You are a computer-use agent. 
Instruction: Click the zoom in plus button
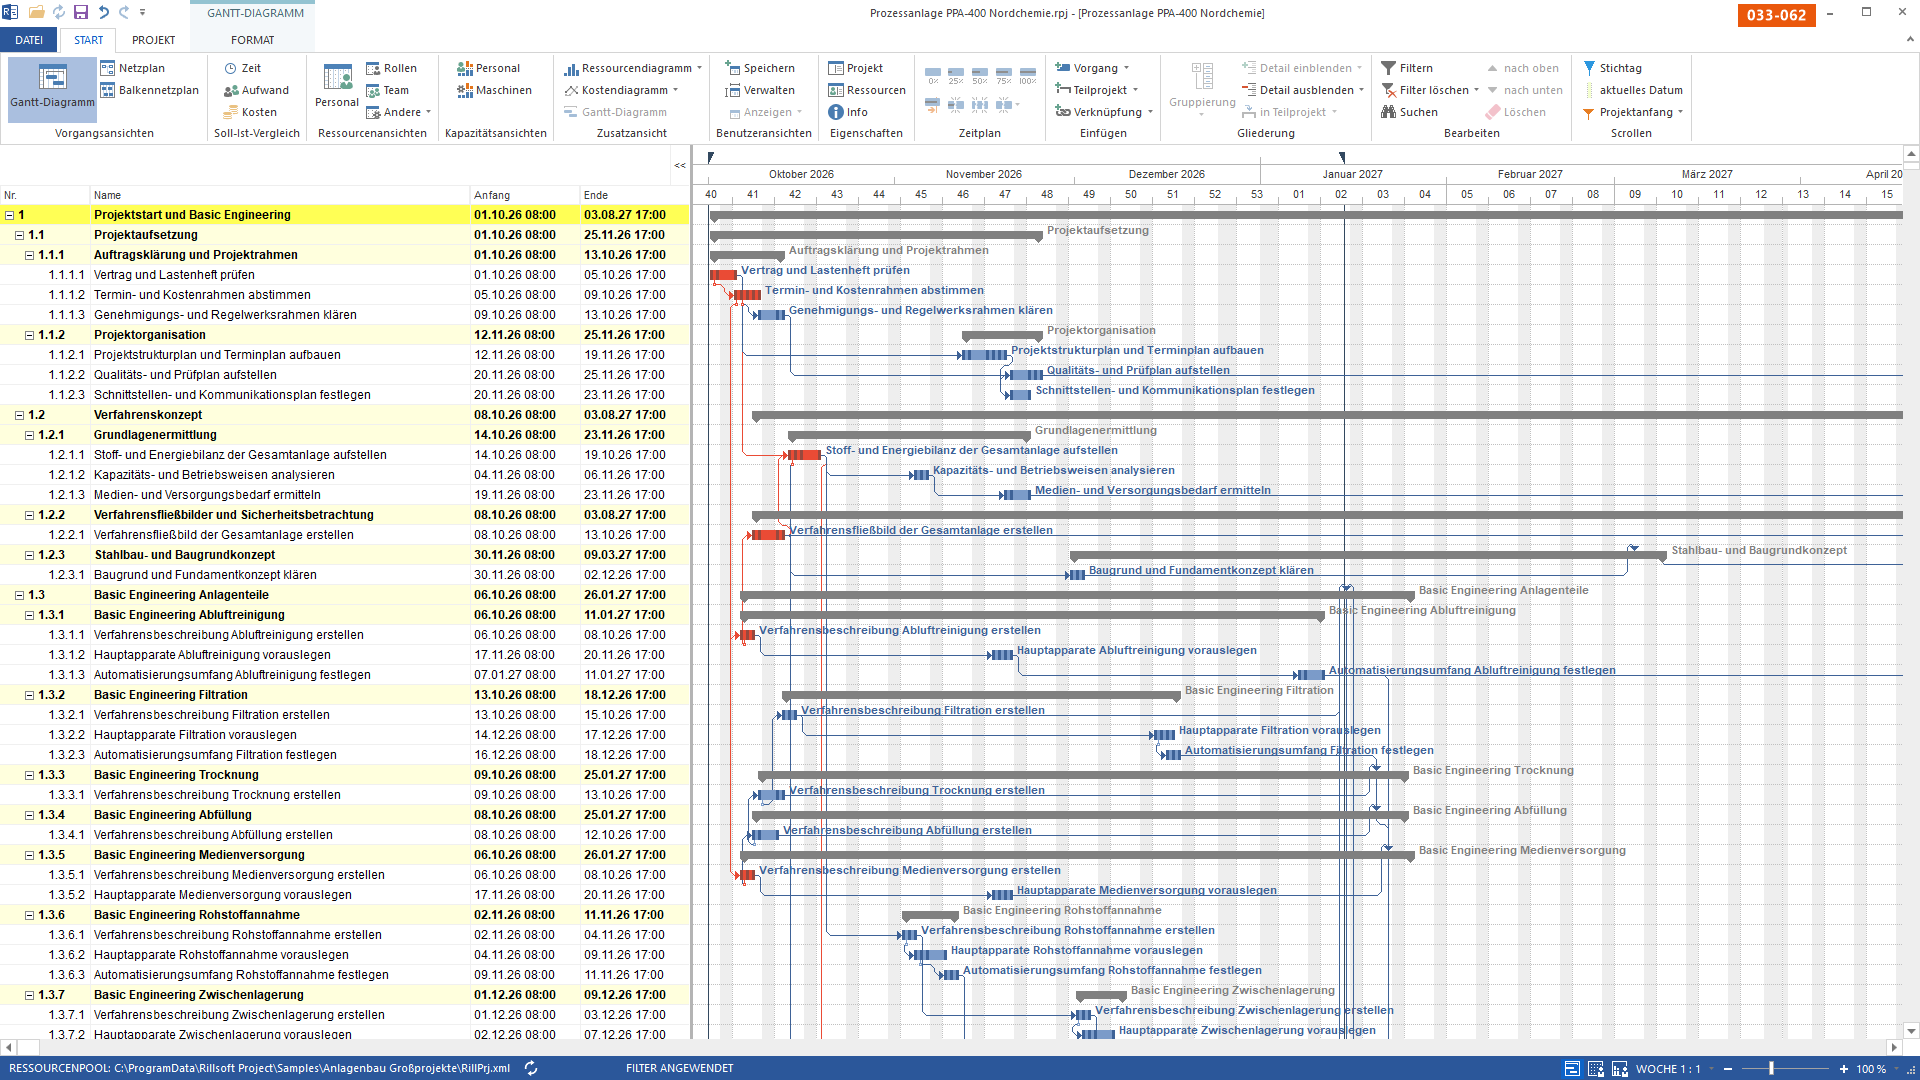click(1844, 1068)
